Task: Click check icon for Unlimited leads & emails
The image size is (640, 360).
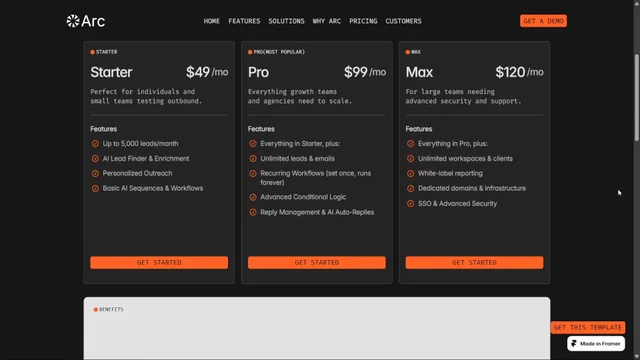Action: [x=253, y=158]
